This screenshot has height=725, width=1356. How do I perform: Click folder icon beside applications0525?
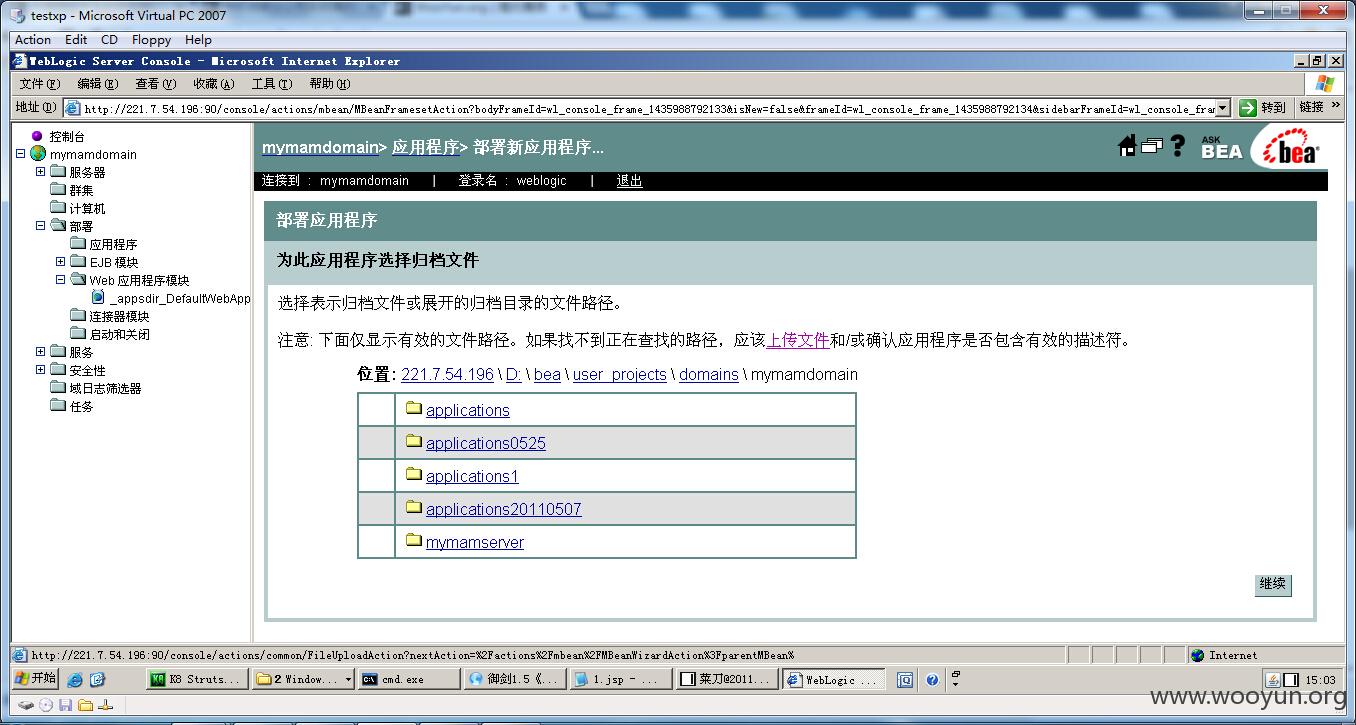(414, 441)
